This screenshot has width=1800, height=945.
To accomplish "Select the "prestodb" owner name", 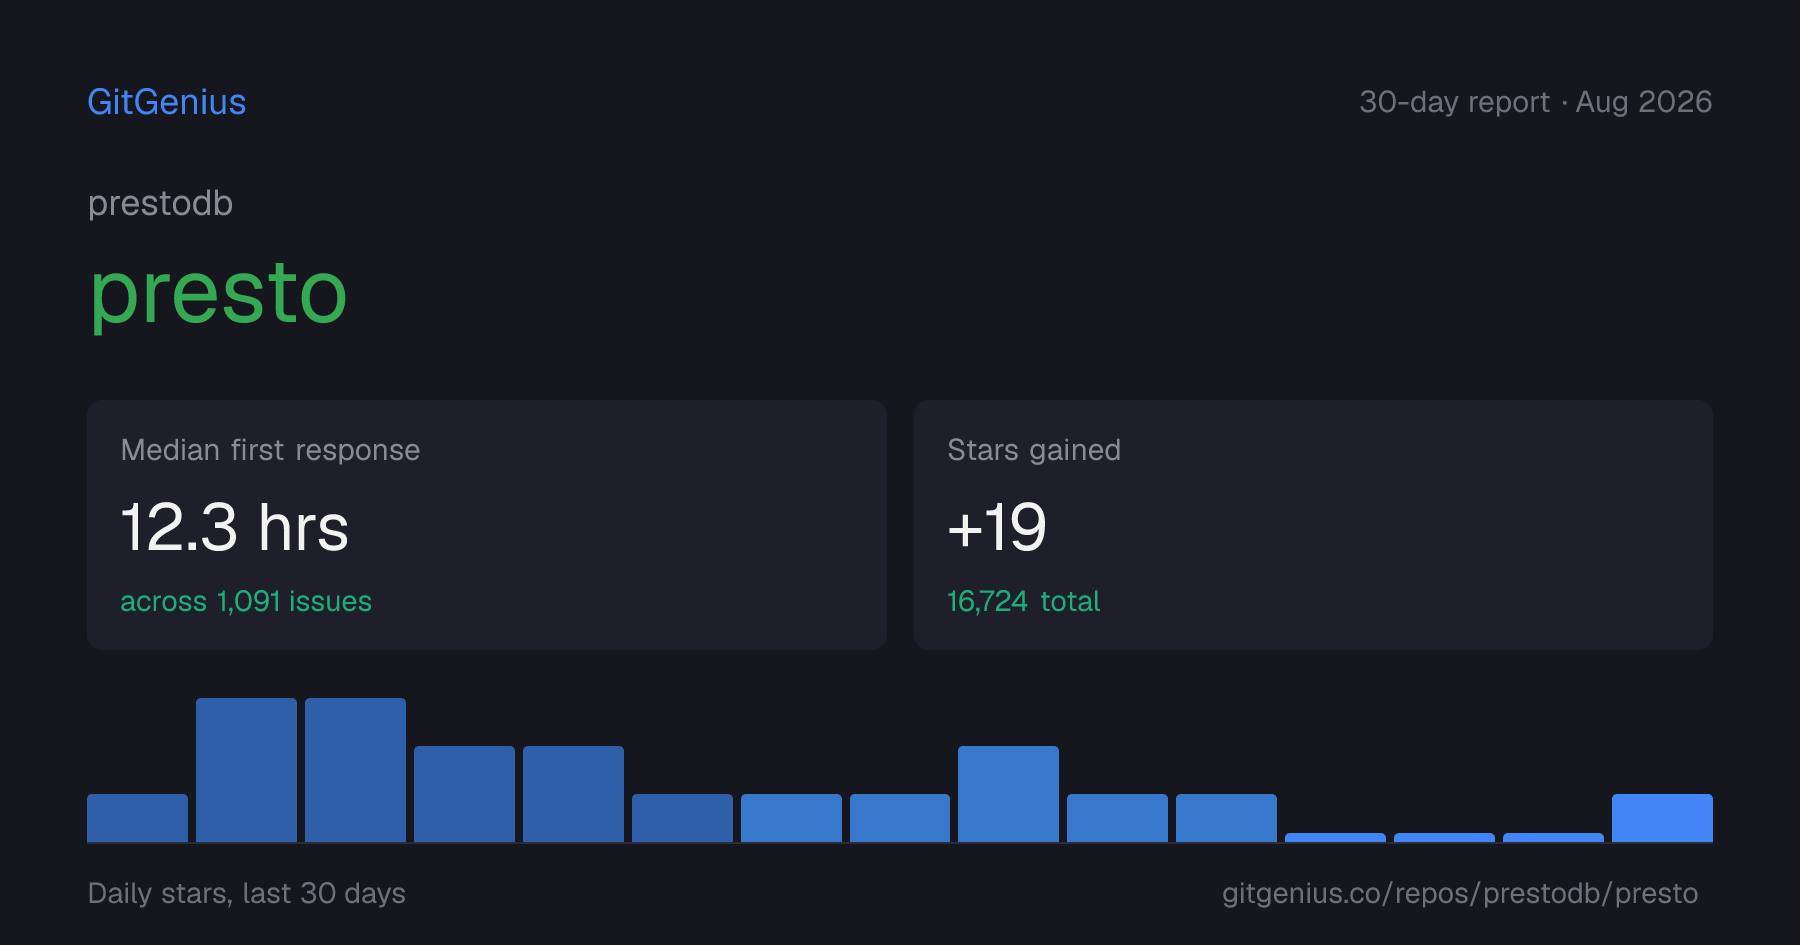I will point(160,203).
